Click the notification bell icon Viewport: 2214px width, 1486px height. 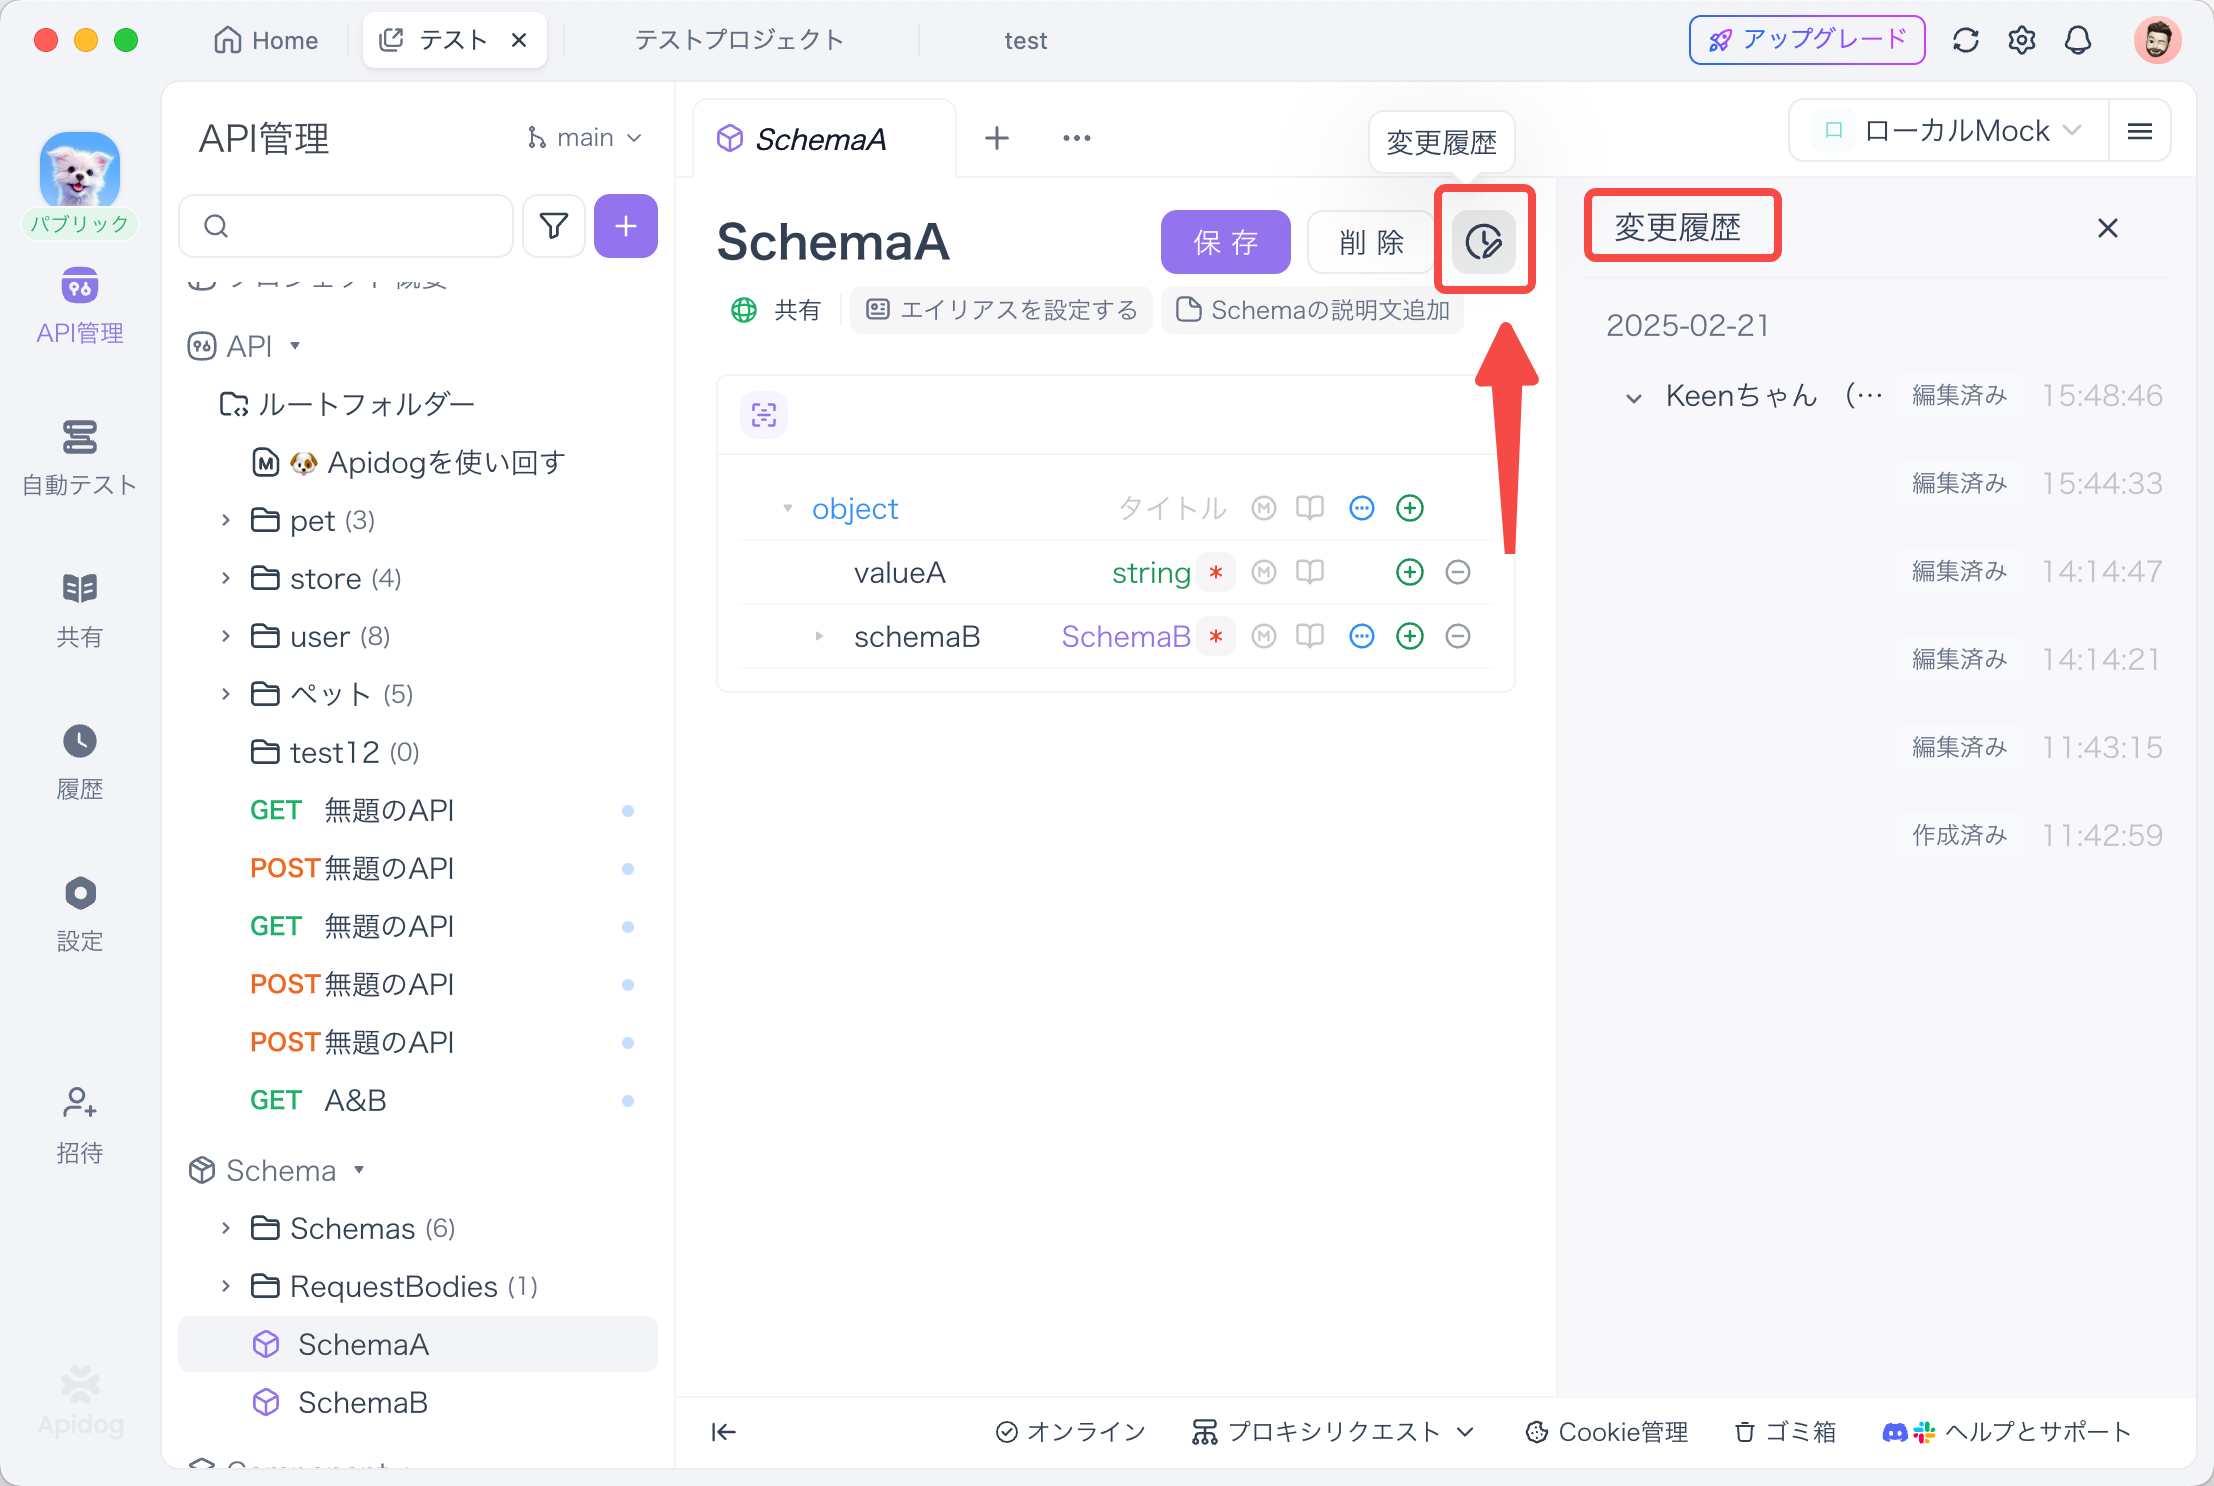pyautogui.click(x=2078, y=40)
